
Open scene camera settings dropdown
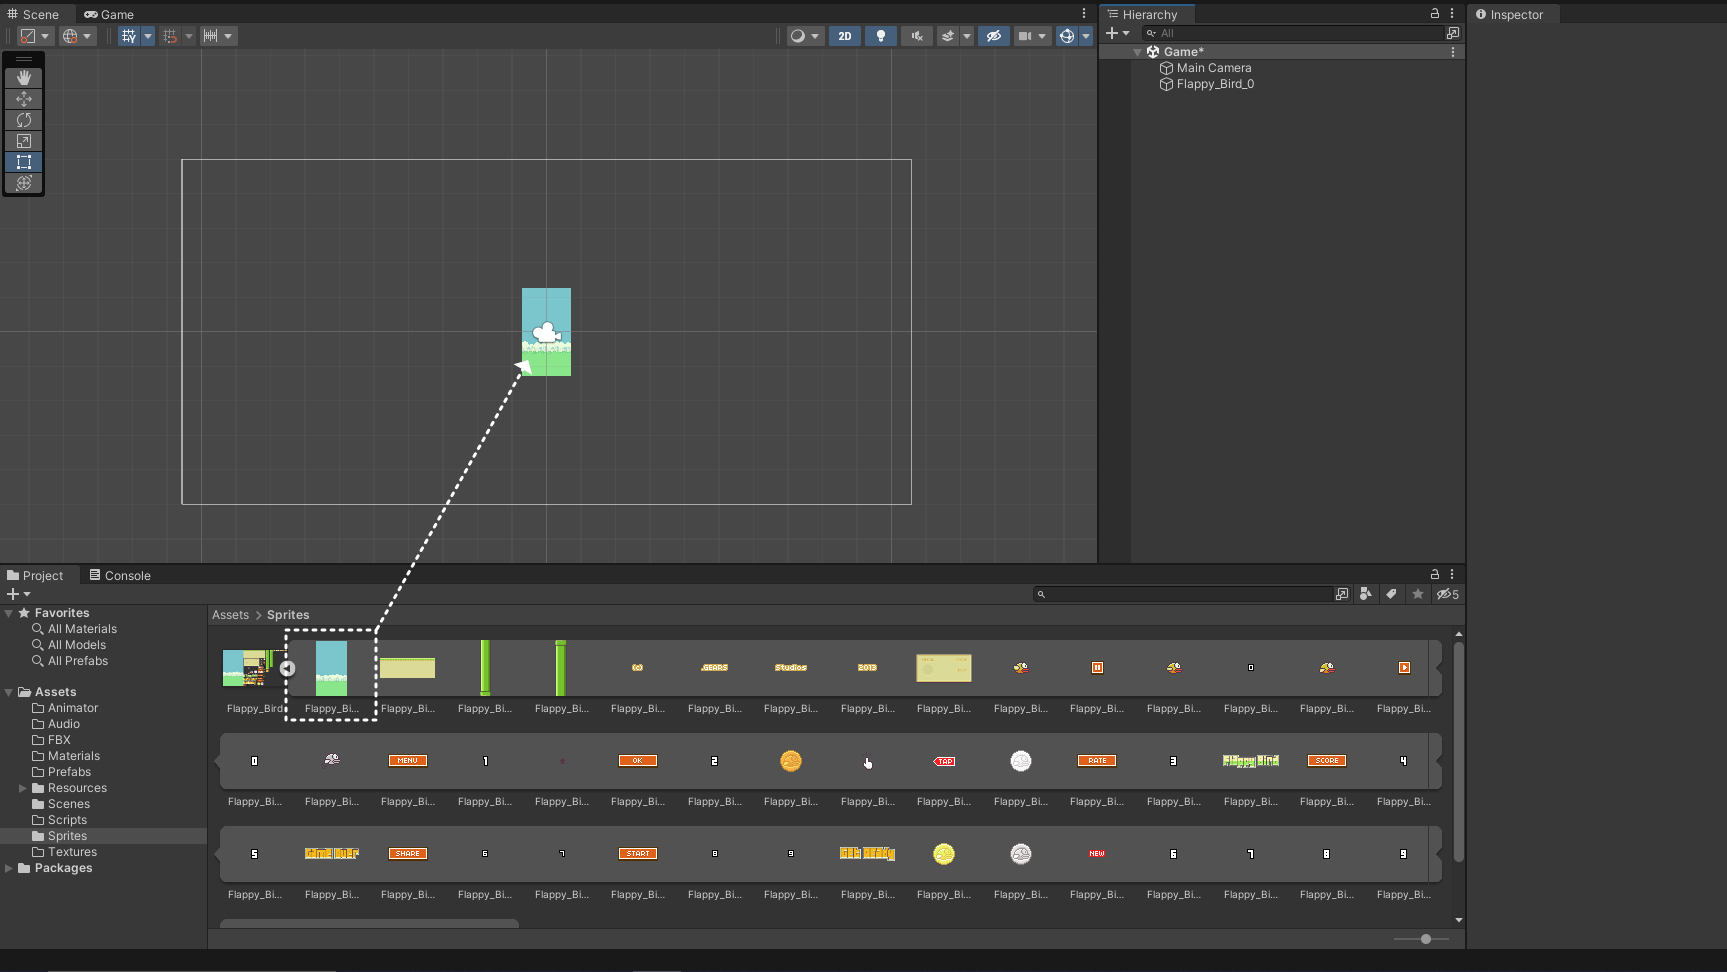[1032, 36]
